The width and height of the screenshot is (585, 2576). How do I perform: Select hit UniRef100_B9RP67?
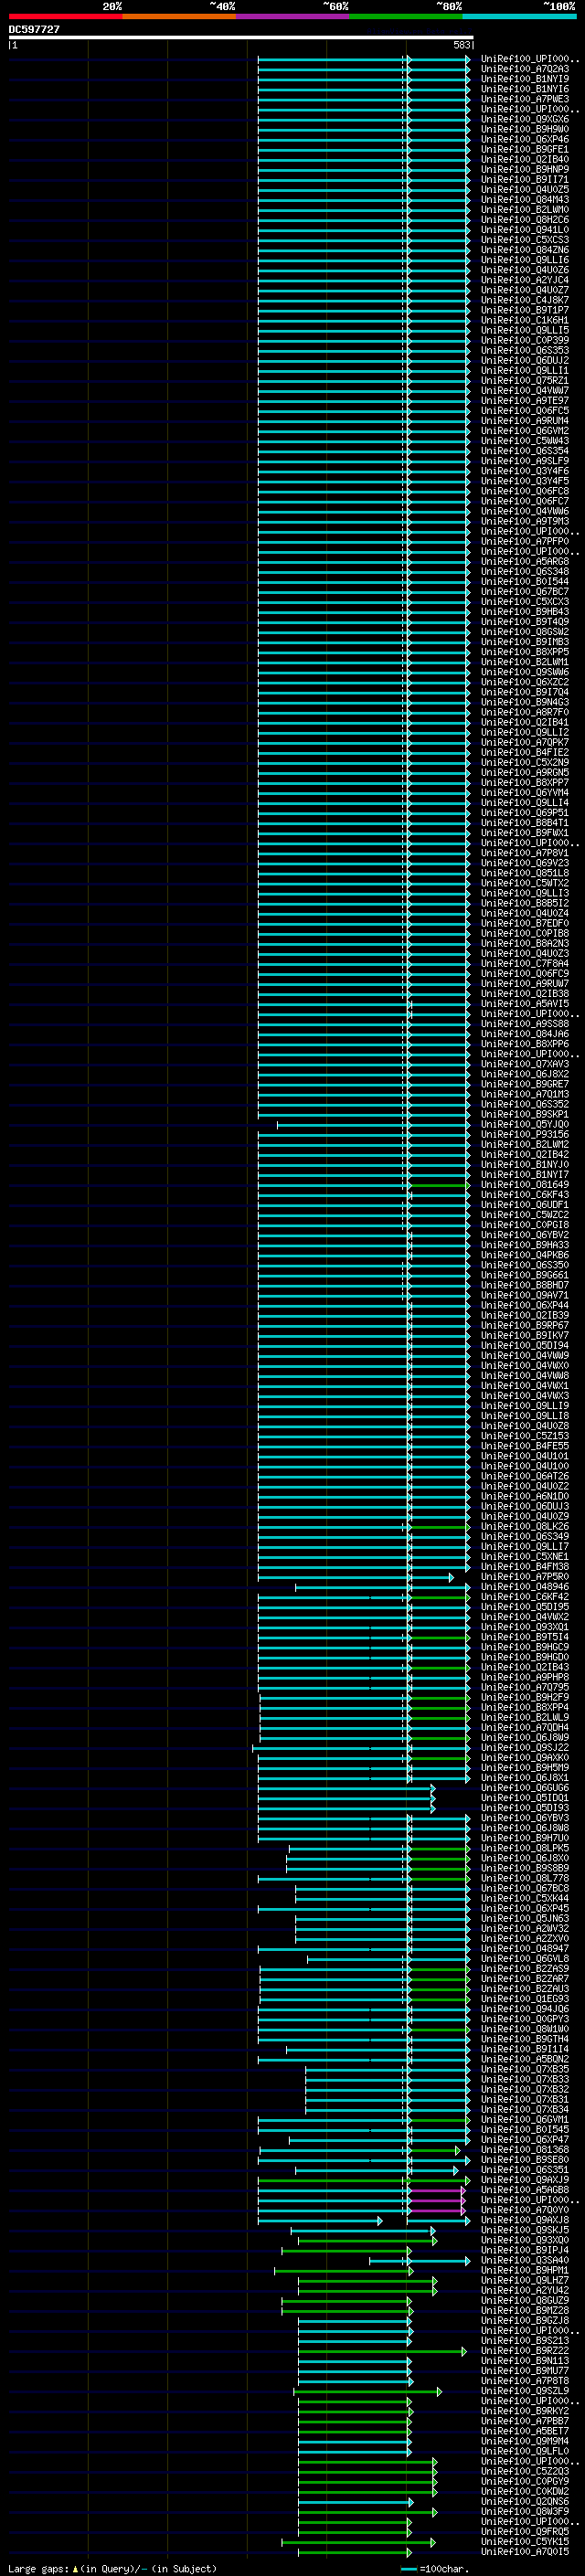tap(524, 1325)
